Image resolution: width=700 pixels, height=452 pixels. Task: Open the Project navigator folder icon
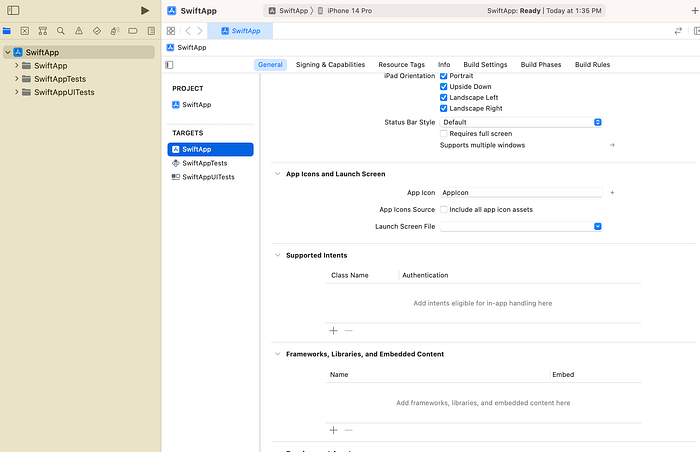7,31
